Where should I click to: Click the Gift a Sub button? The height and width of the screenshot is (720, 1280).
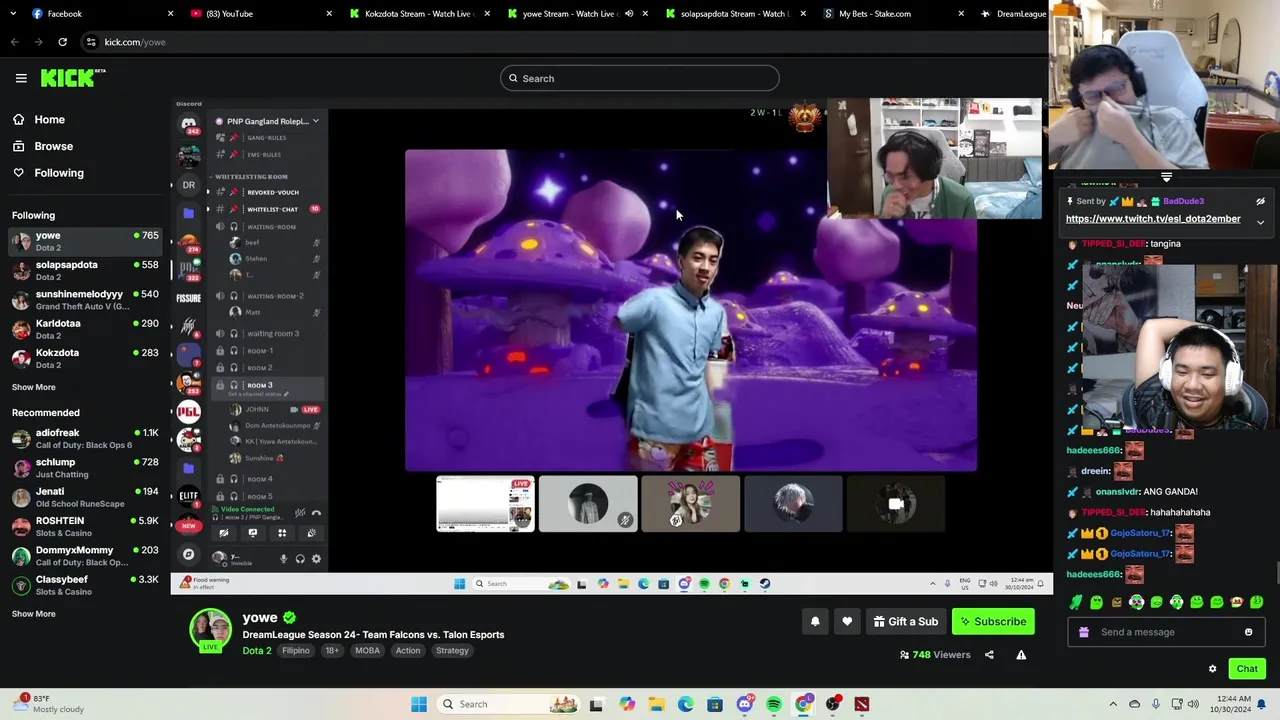905,622
